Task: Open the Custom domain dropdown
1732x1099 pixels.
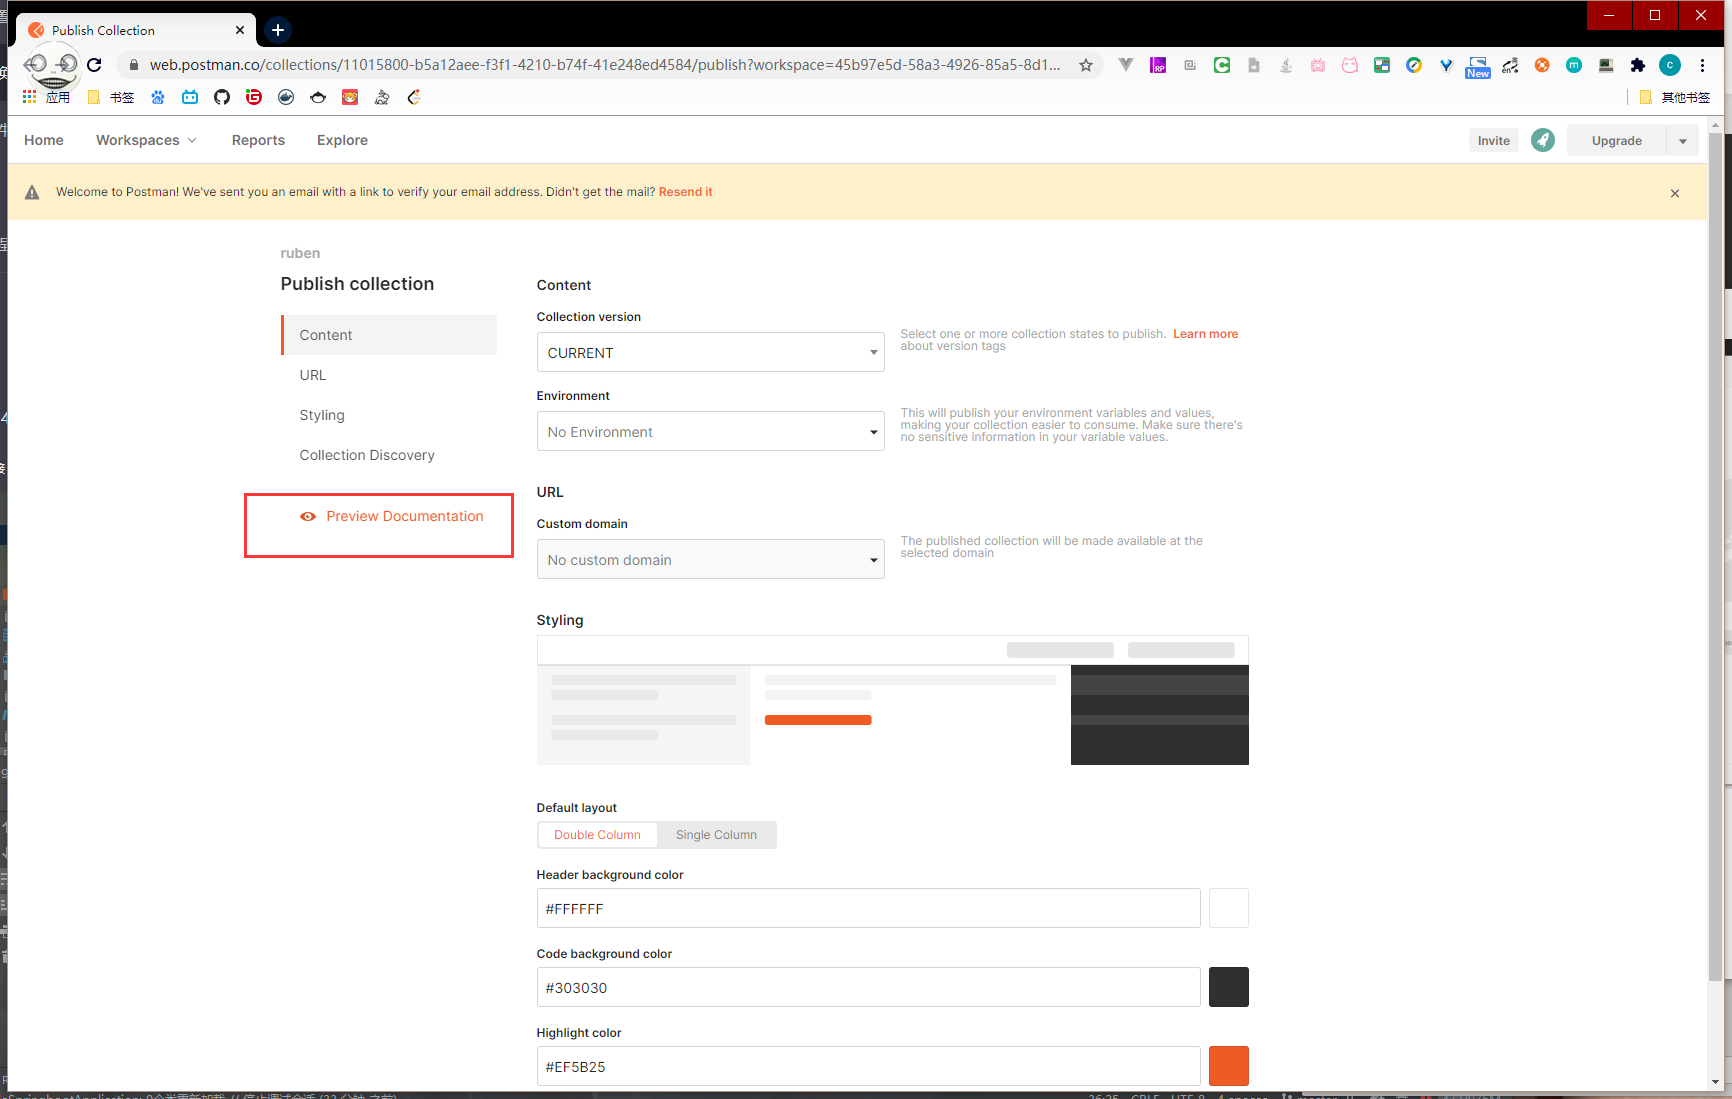Action: (x=710, y=559)
